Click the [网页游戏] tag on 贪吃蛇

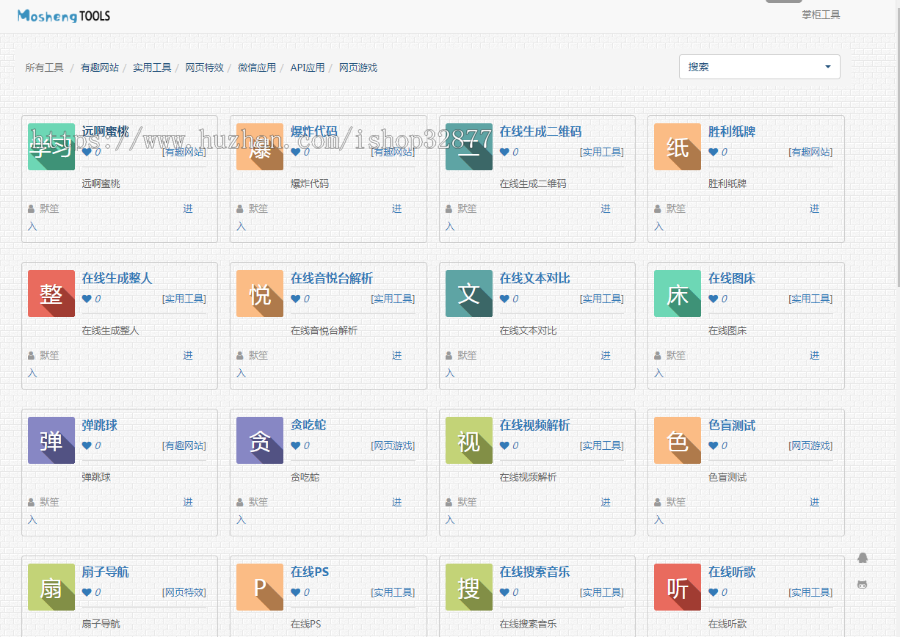pyautogui.click(x=393, y=445)
